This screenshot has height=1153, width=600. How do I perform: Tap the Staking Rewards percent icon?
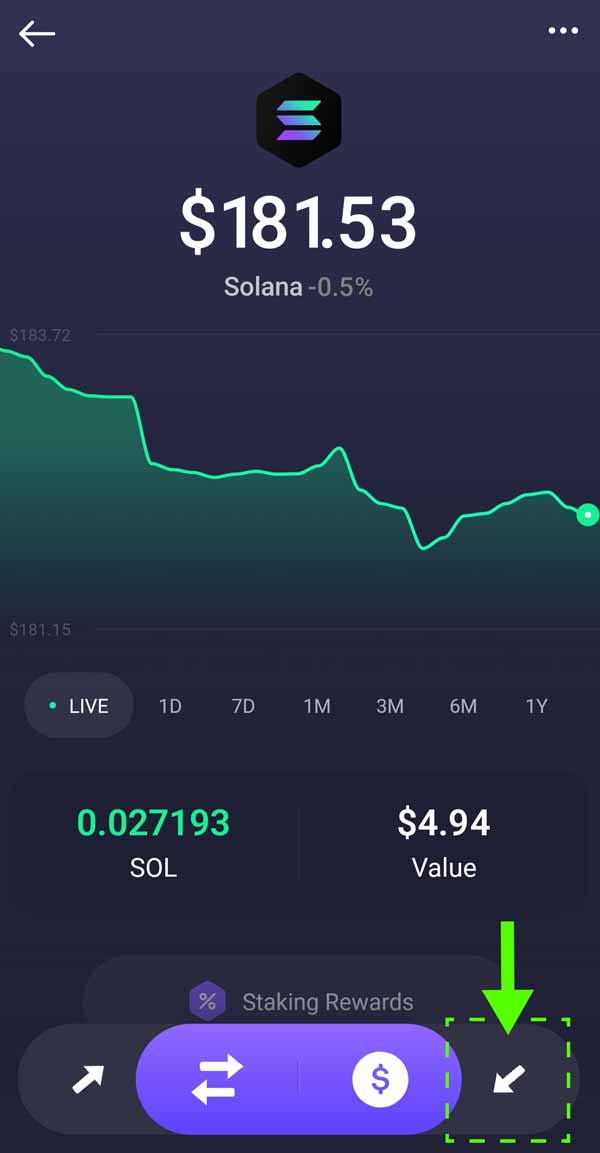pyautogui.click(x=207, y=1002)
